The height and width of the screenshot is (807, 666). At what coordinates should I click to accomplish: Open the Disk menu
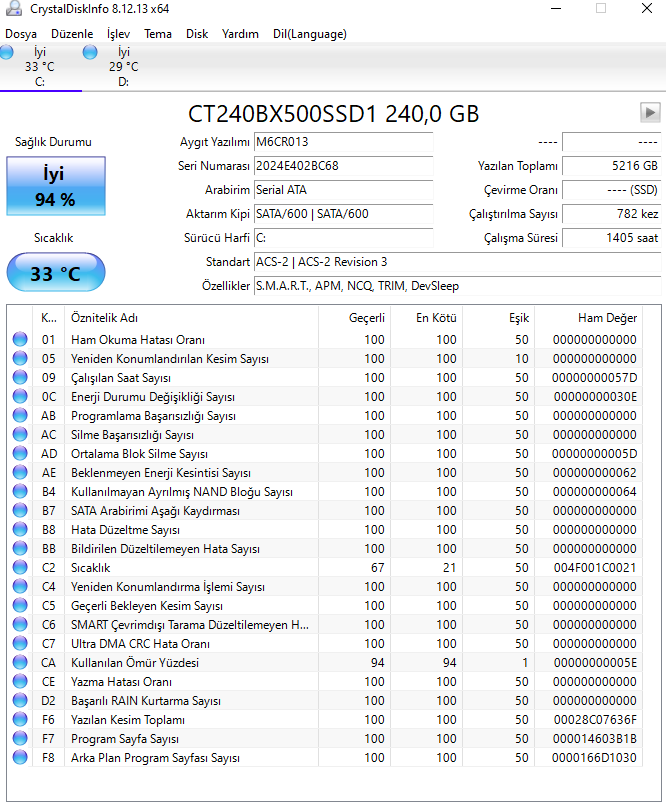click(x=197, y=34)
